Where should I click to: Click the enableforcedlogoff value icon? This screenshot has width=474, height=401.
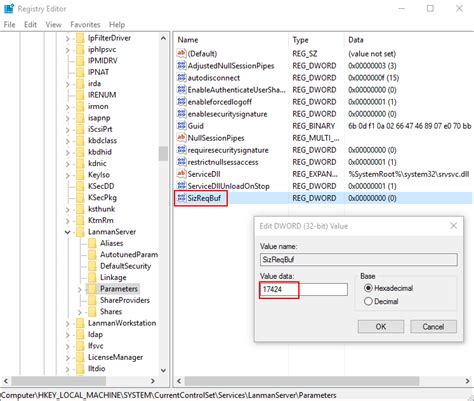[x=181, y=102]
